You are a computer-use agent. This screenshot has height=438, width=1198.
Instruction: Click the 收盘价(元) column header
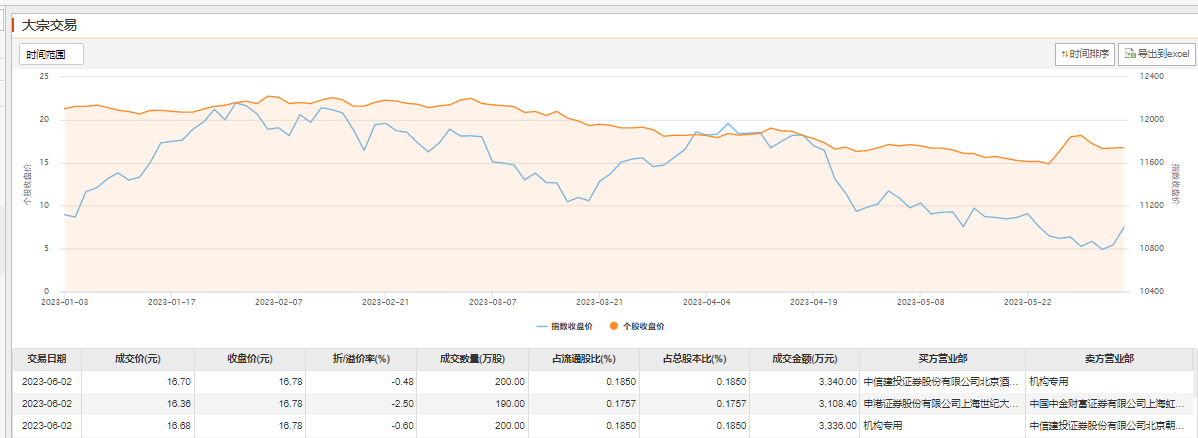click(250, 359)
